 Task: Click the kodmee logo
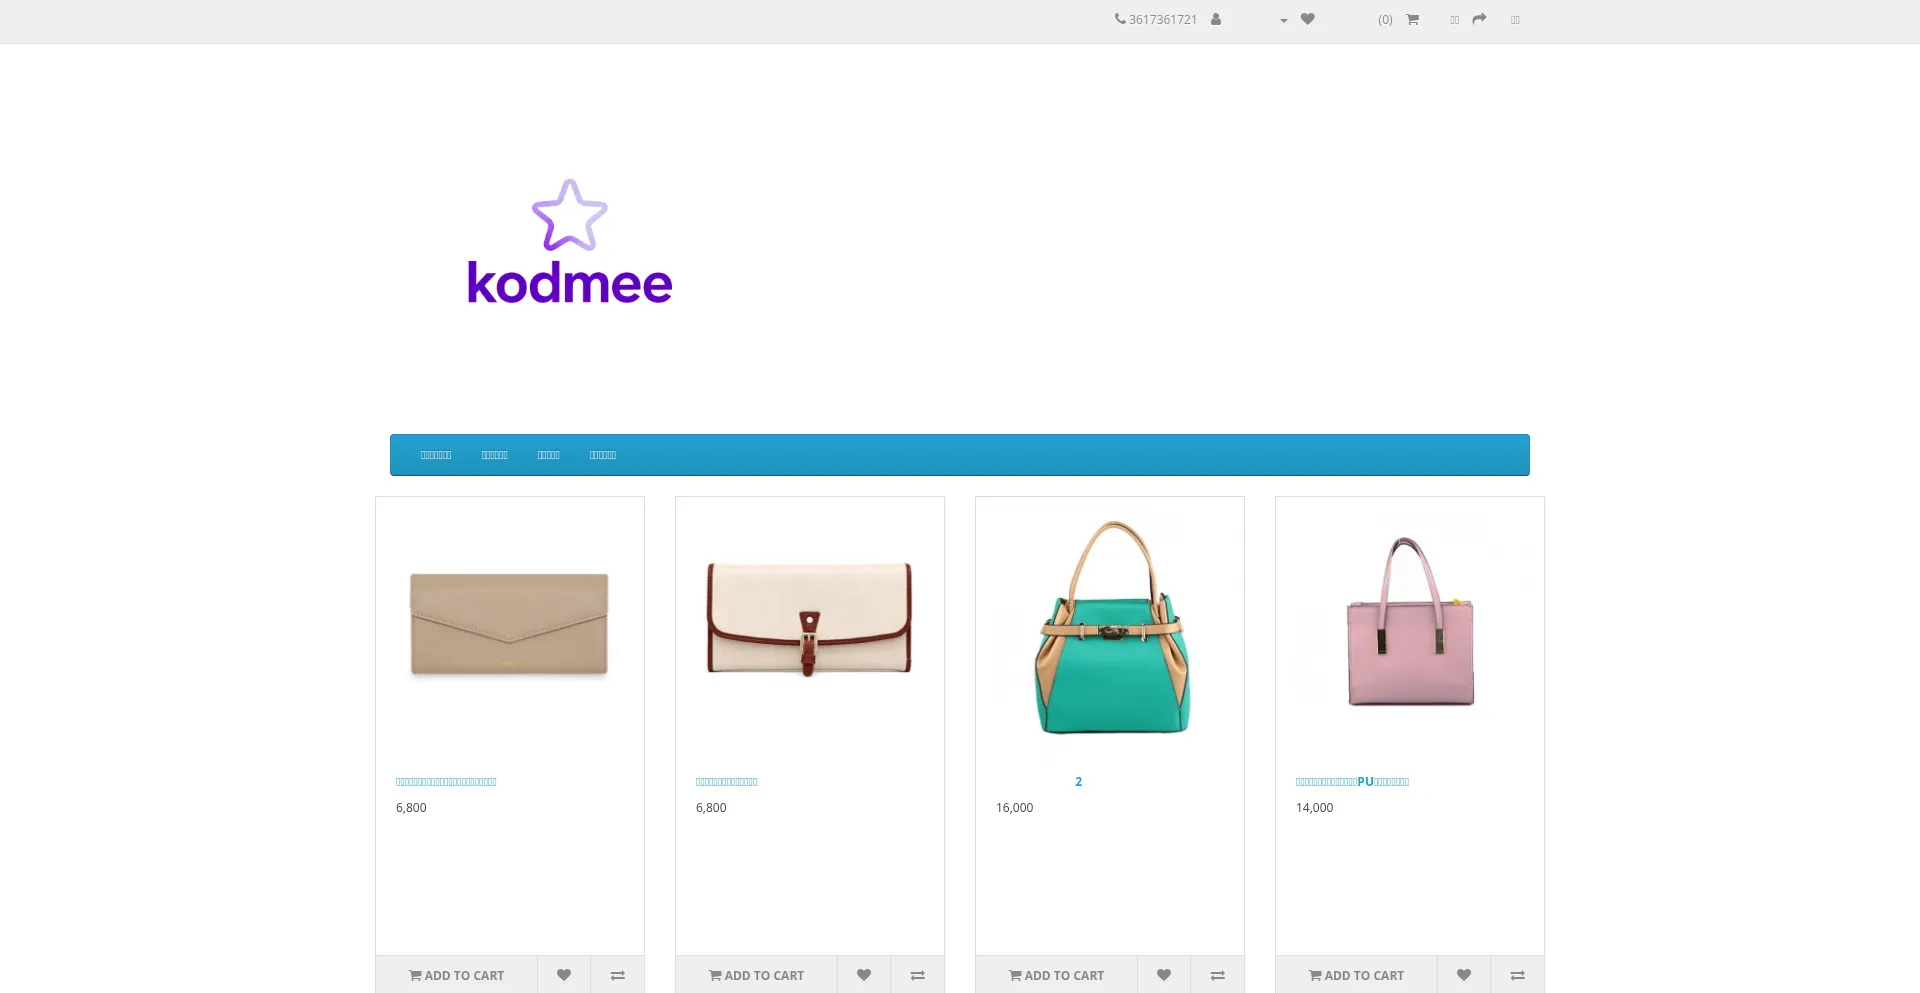[569, 243]
